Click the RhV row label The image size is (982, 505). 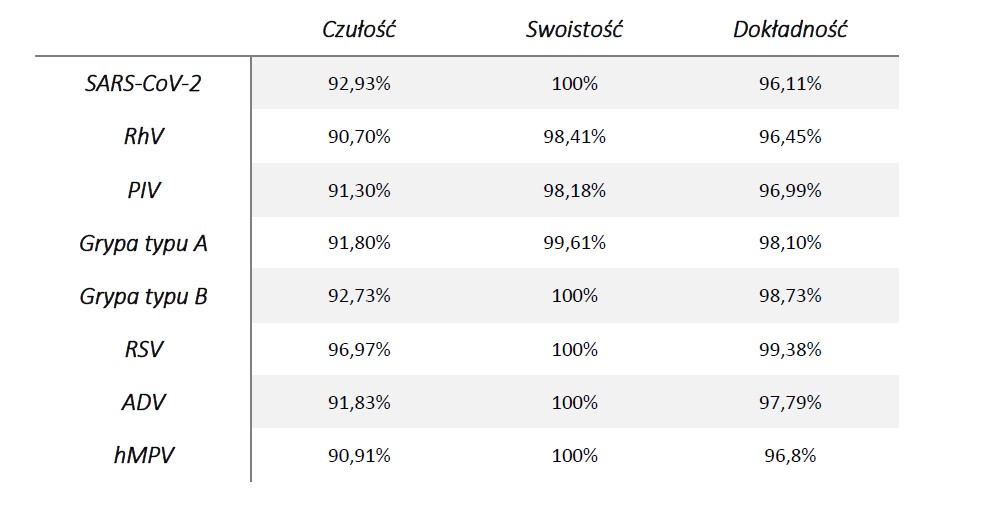(x=143, y=137)
